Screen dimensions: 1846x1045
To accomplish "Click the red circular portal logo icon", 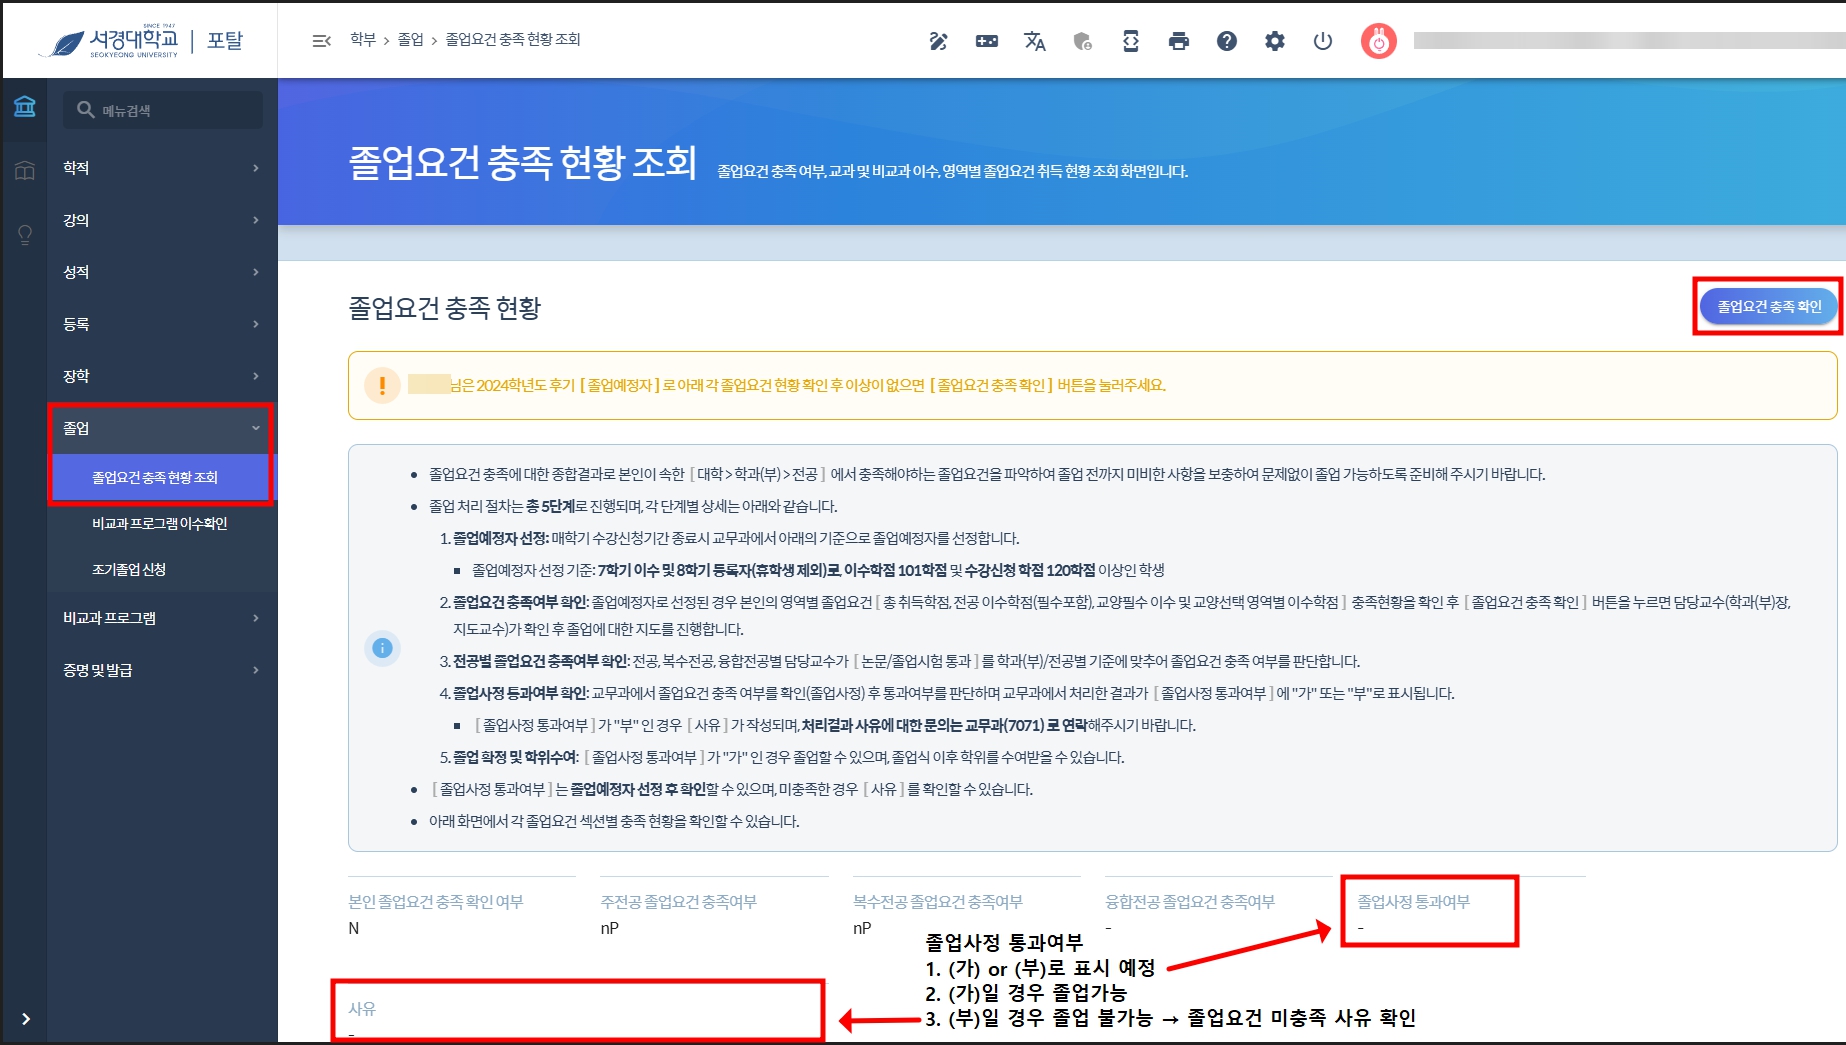I will 1378,41.
